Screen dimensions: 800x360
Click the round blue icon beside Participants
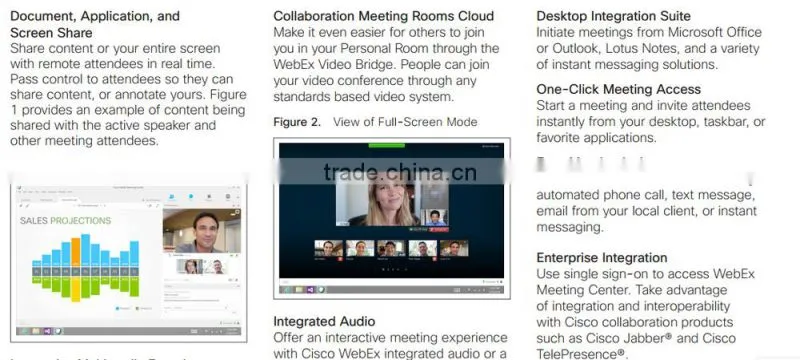click(x=191, y=196)
